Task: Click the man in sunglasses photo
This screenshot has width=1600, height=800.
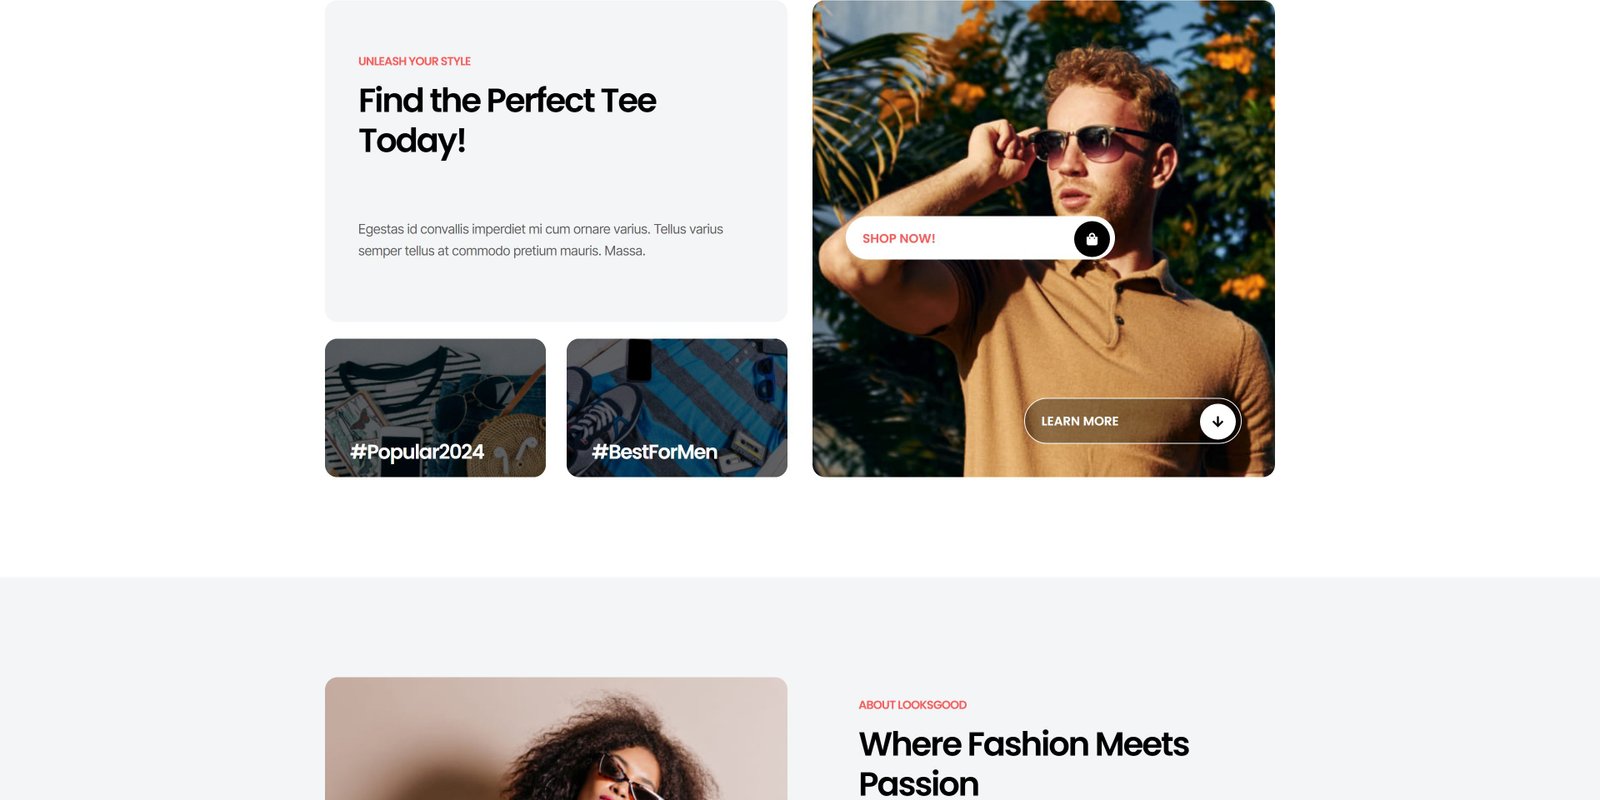Action: [x=1043, y=238]
